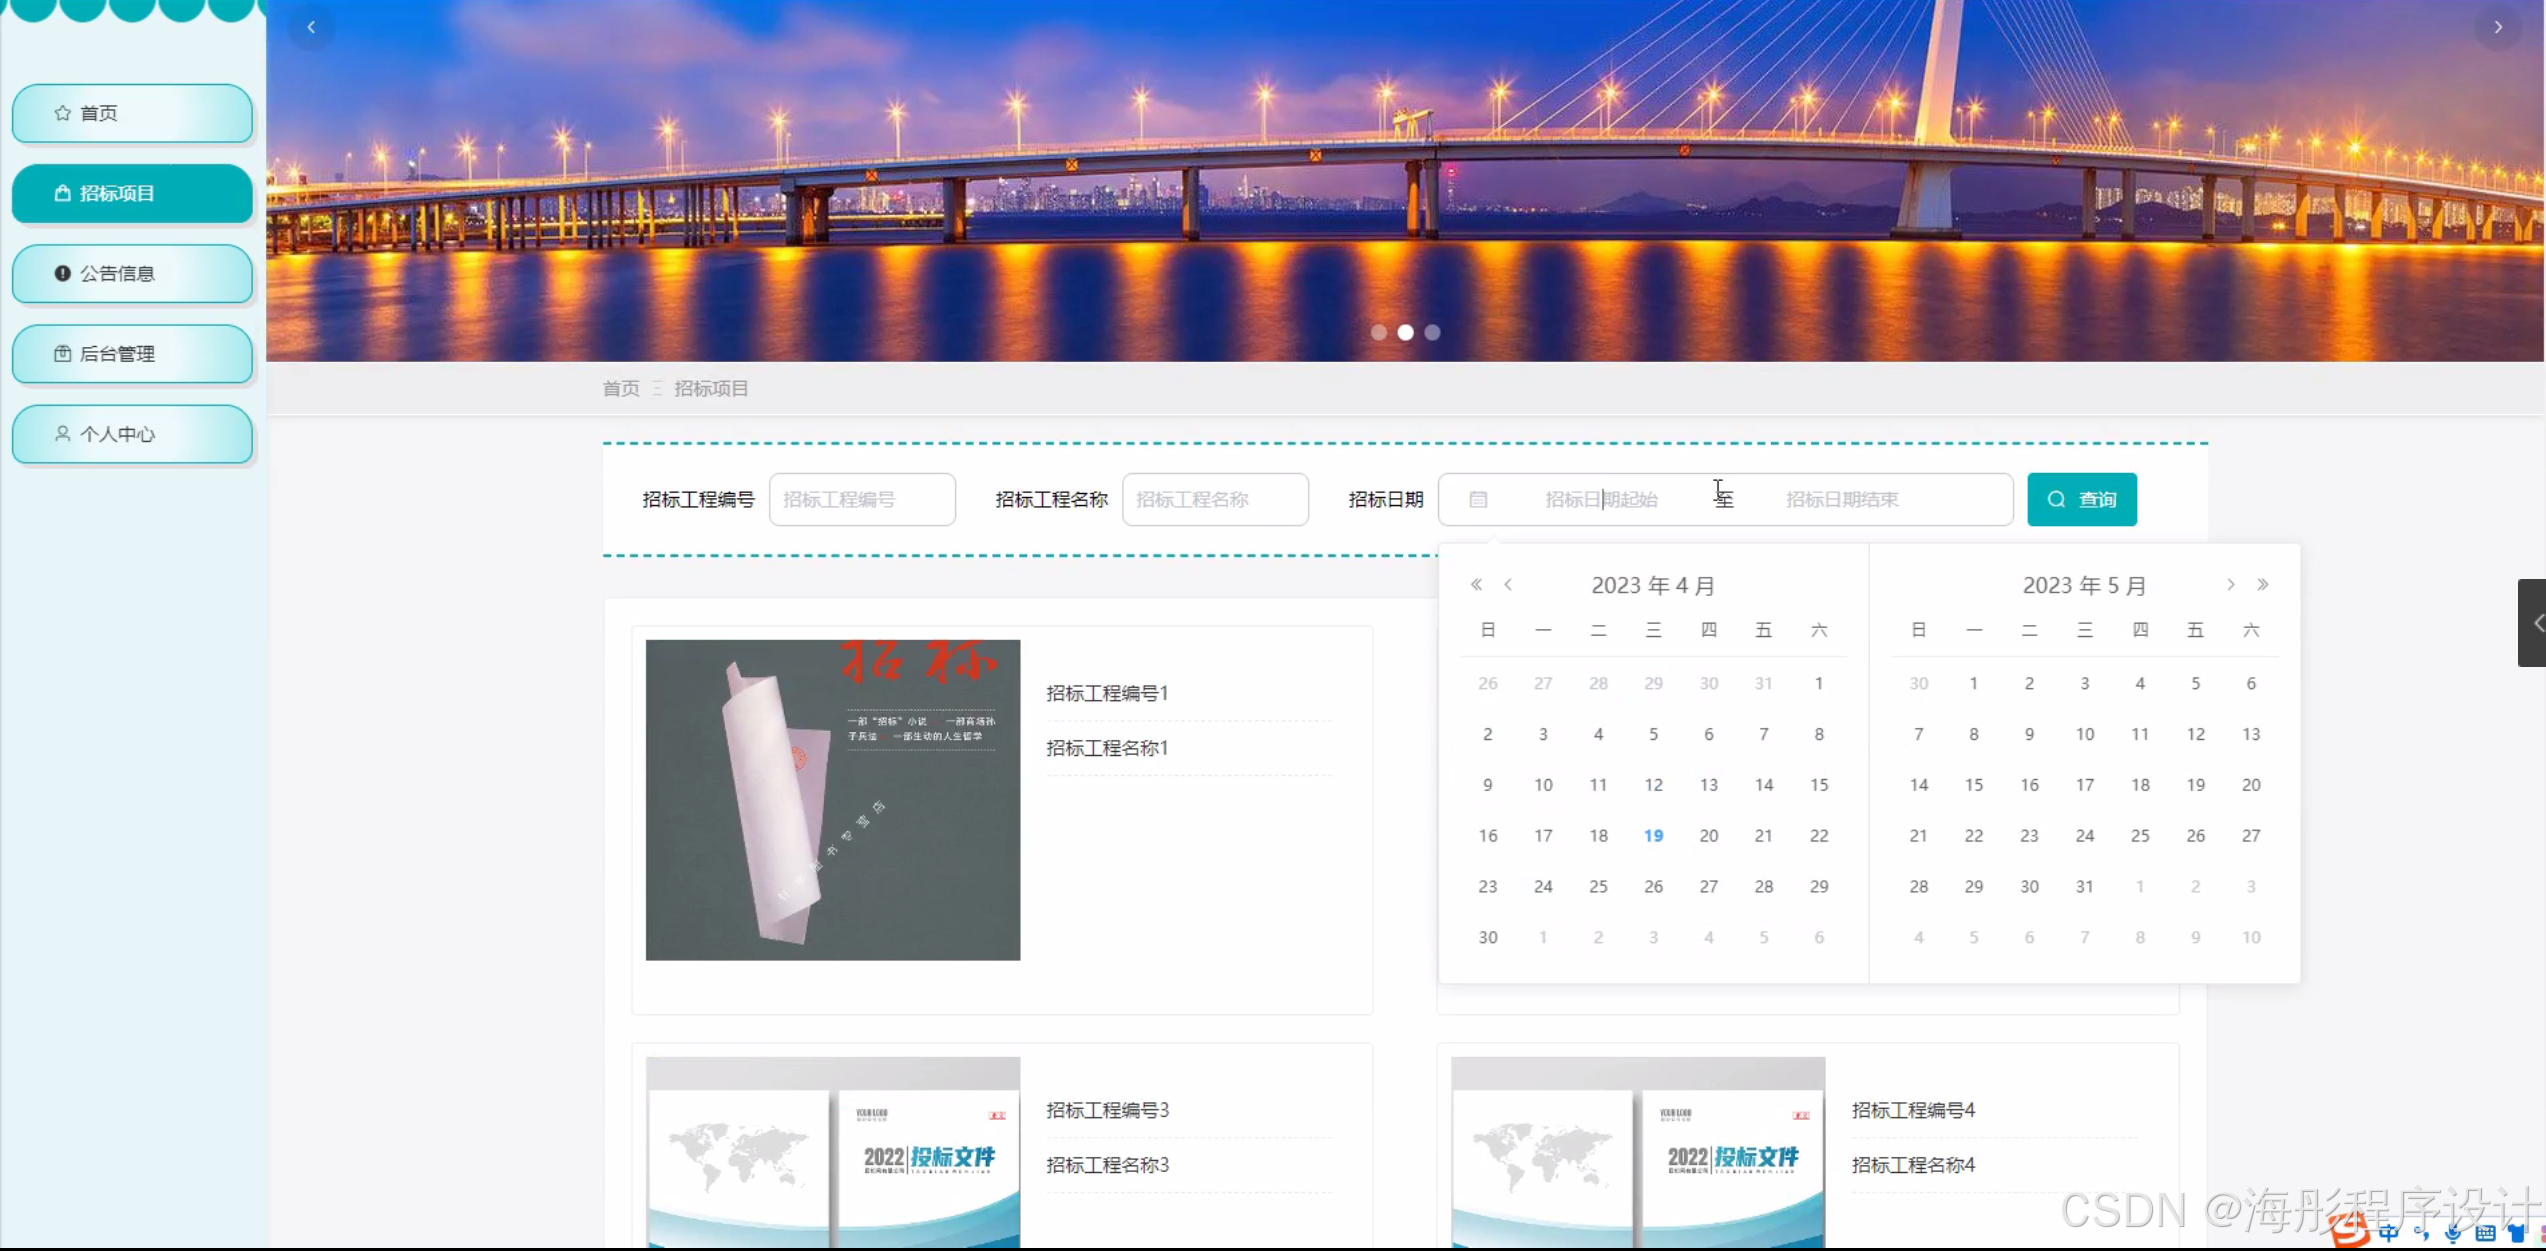The height and width of the screenshot is (1251, 2546).
Task: Go to the previous carousel banner slide
Action: [311, 27]
